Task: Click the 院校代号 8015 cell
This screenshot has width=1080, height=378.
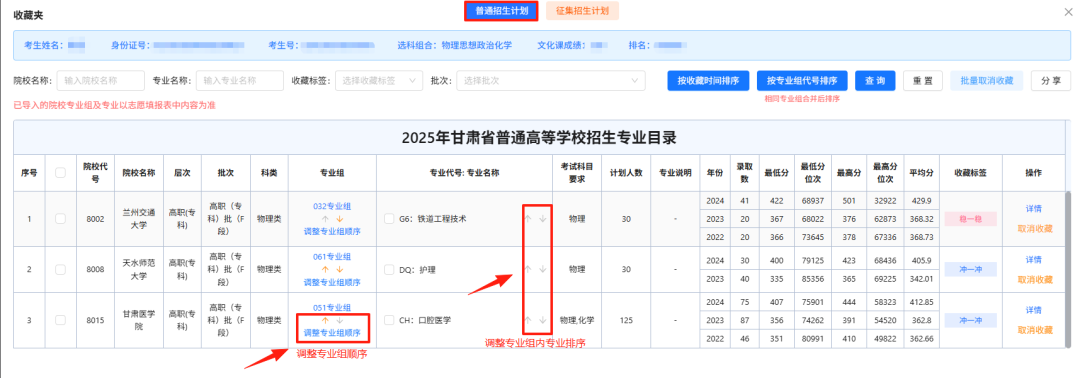Action: point(95,320)
